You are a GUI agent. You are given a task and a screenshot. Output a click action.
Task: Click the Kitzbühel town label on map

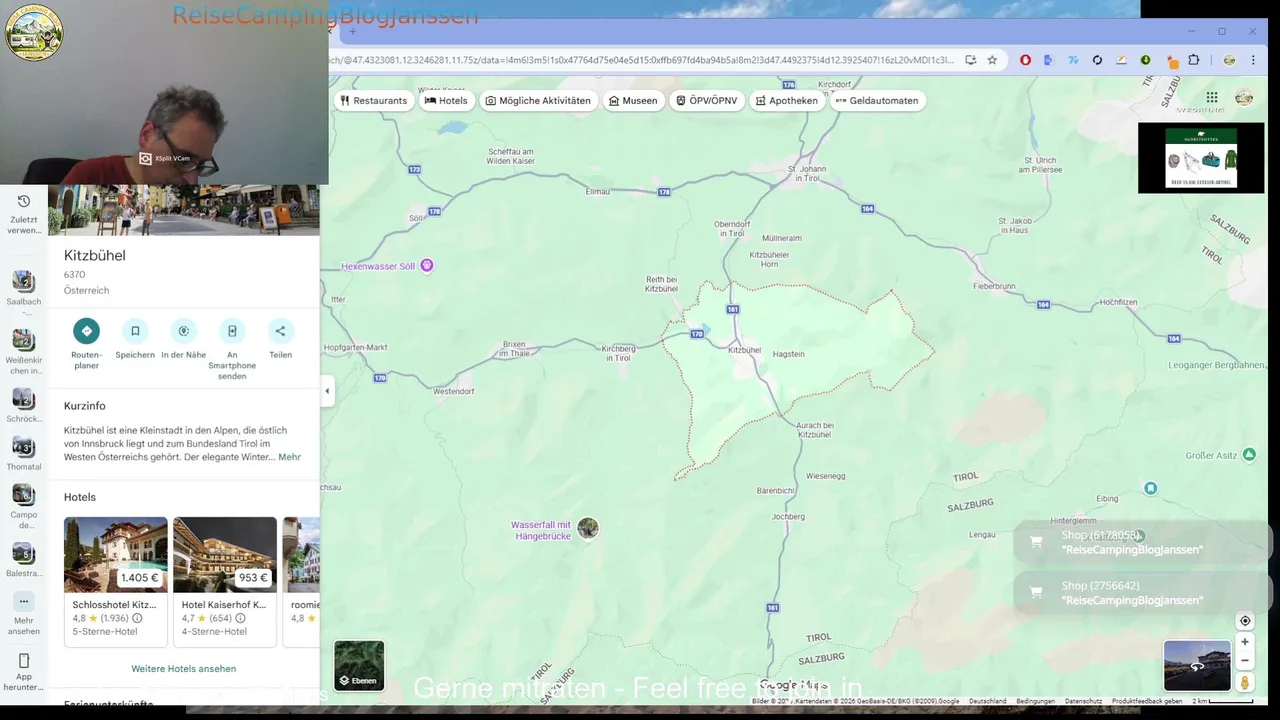pos(744,350)
